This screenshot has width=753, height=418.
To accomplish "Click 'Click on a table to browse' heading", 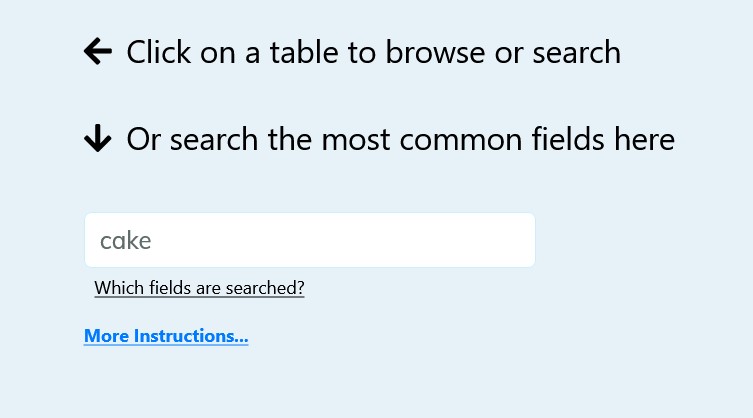I will click(x=373, y=52).
